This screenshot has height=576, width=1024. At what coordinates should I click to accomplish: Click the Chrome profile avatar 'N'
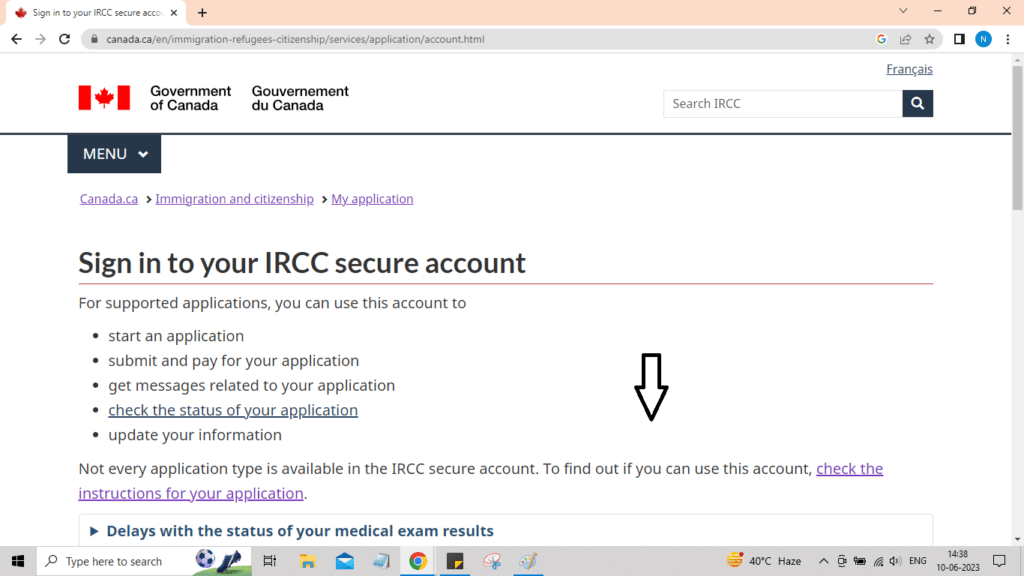click(983, 39)
